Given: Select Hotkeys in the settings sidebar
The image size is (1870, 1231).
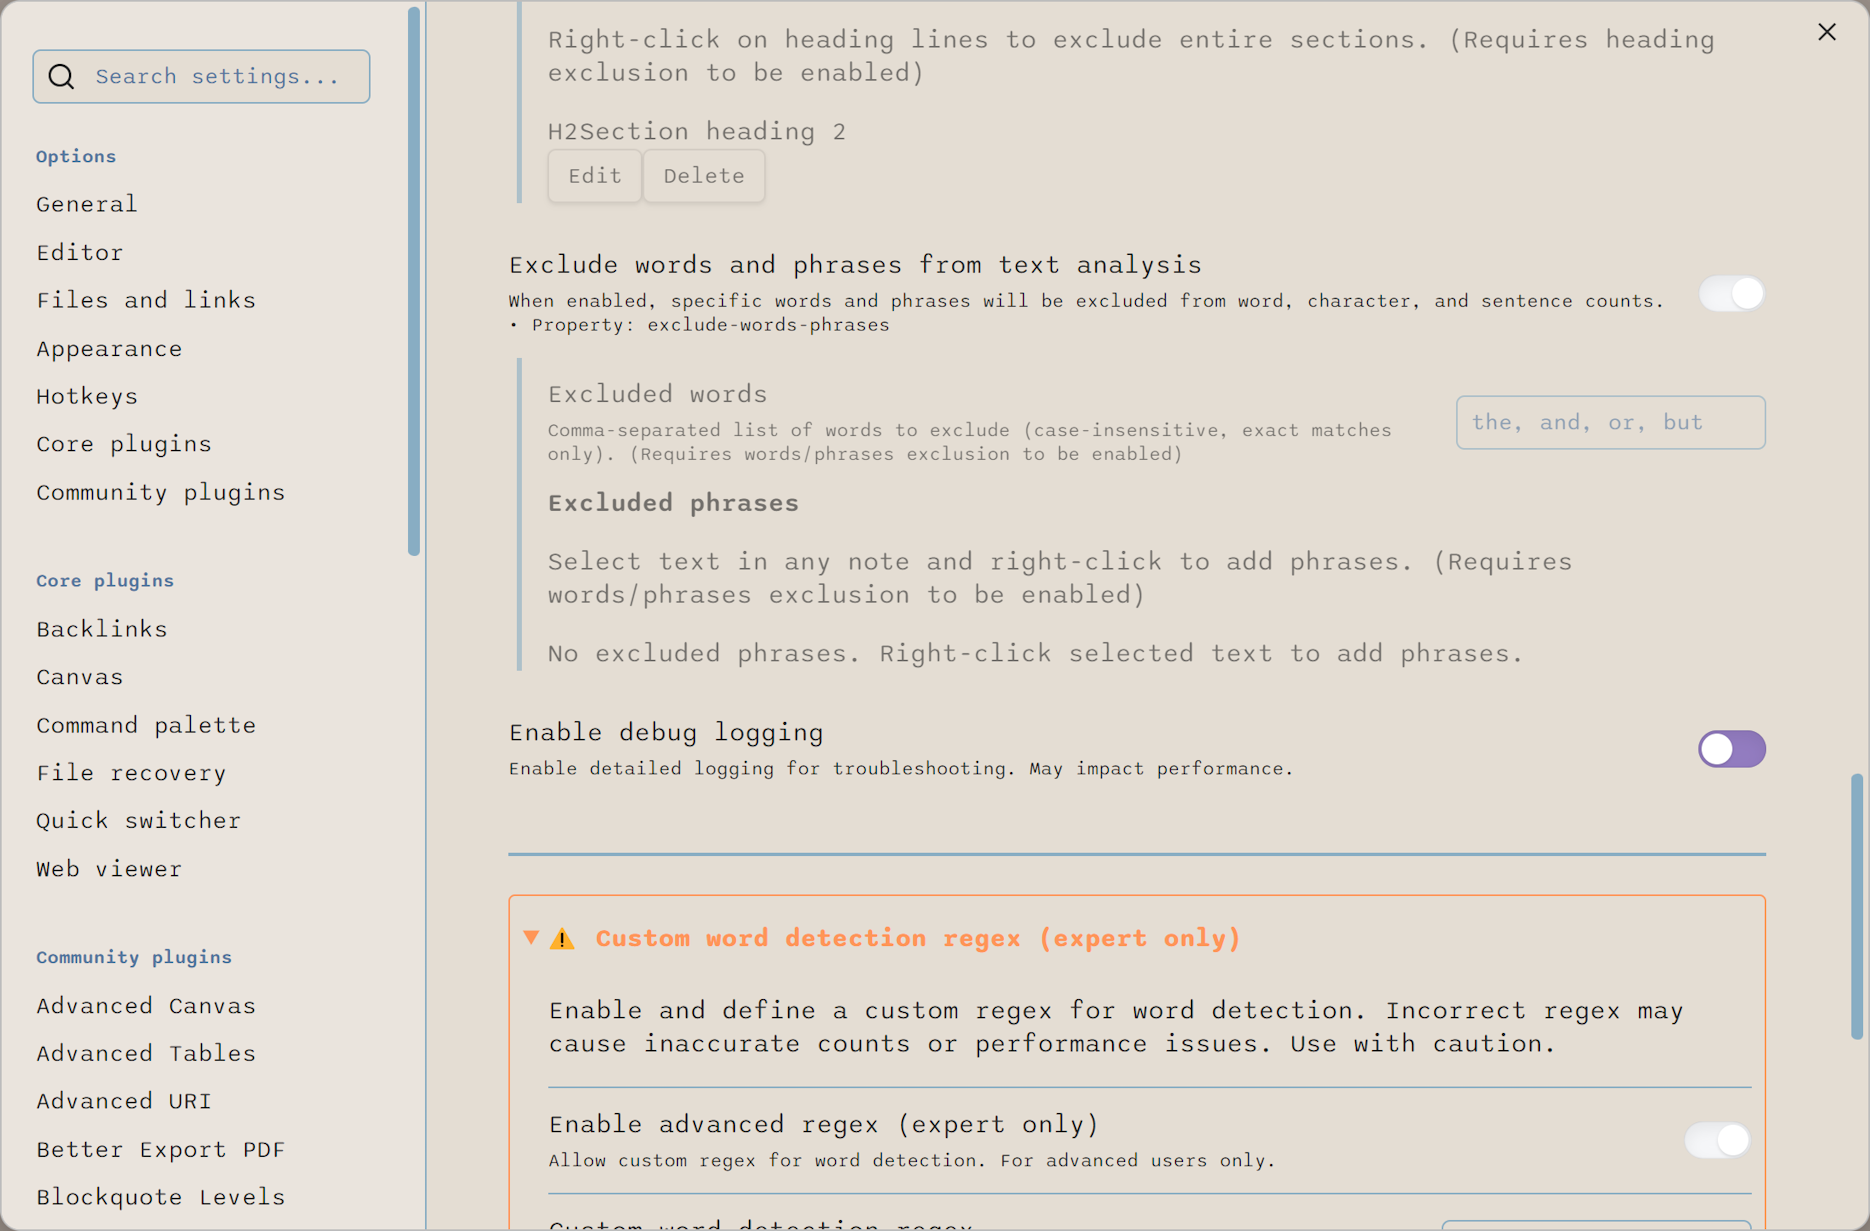Looking at the screenshot, I should tap(87, 396).
